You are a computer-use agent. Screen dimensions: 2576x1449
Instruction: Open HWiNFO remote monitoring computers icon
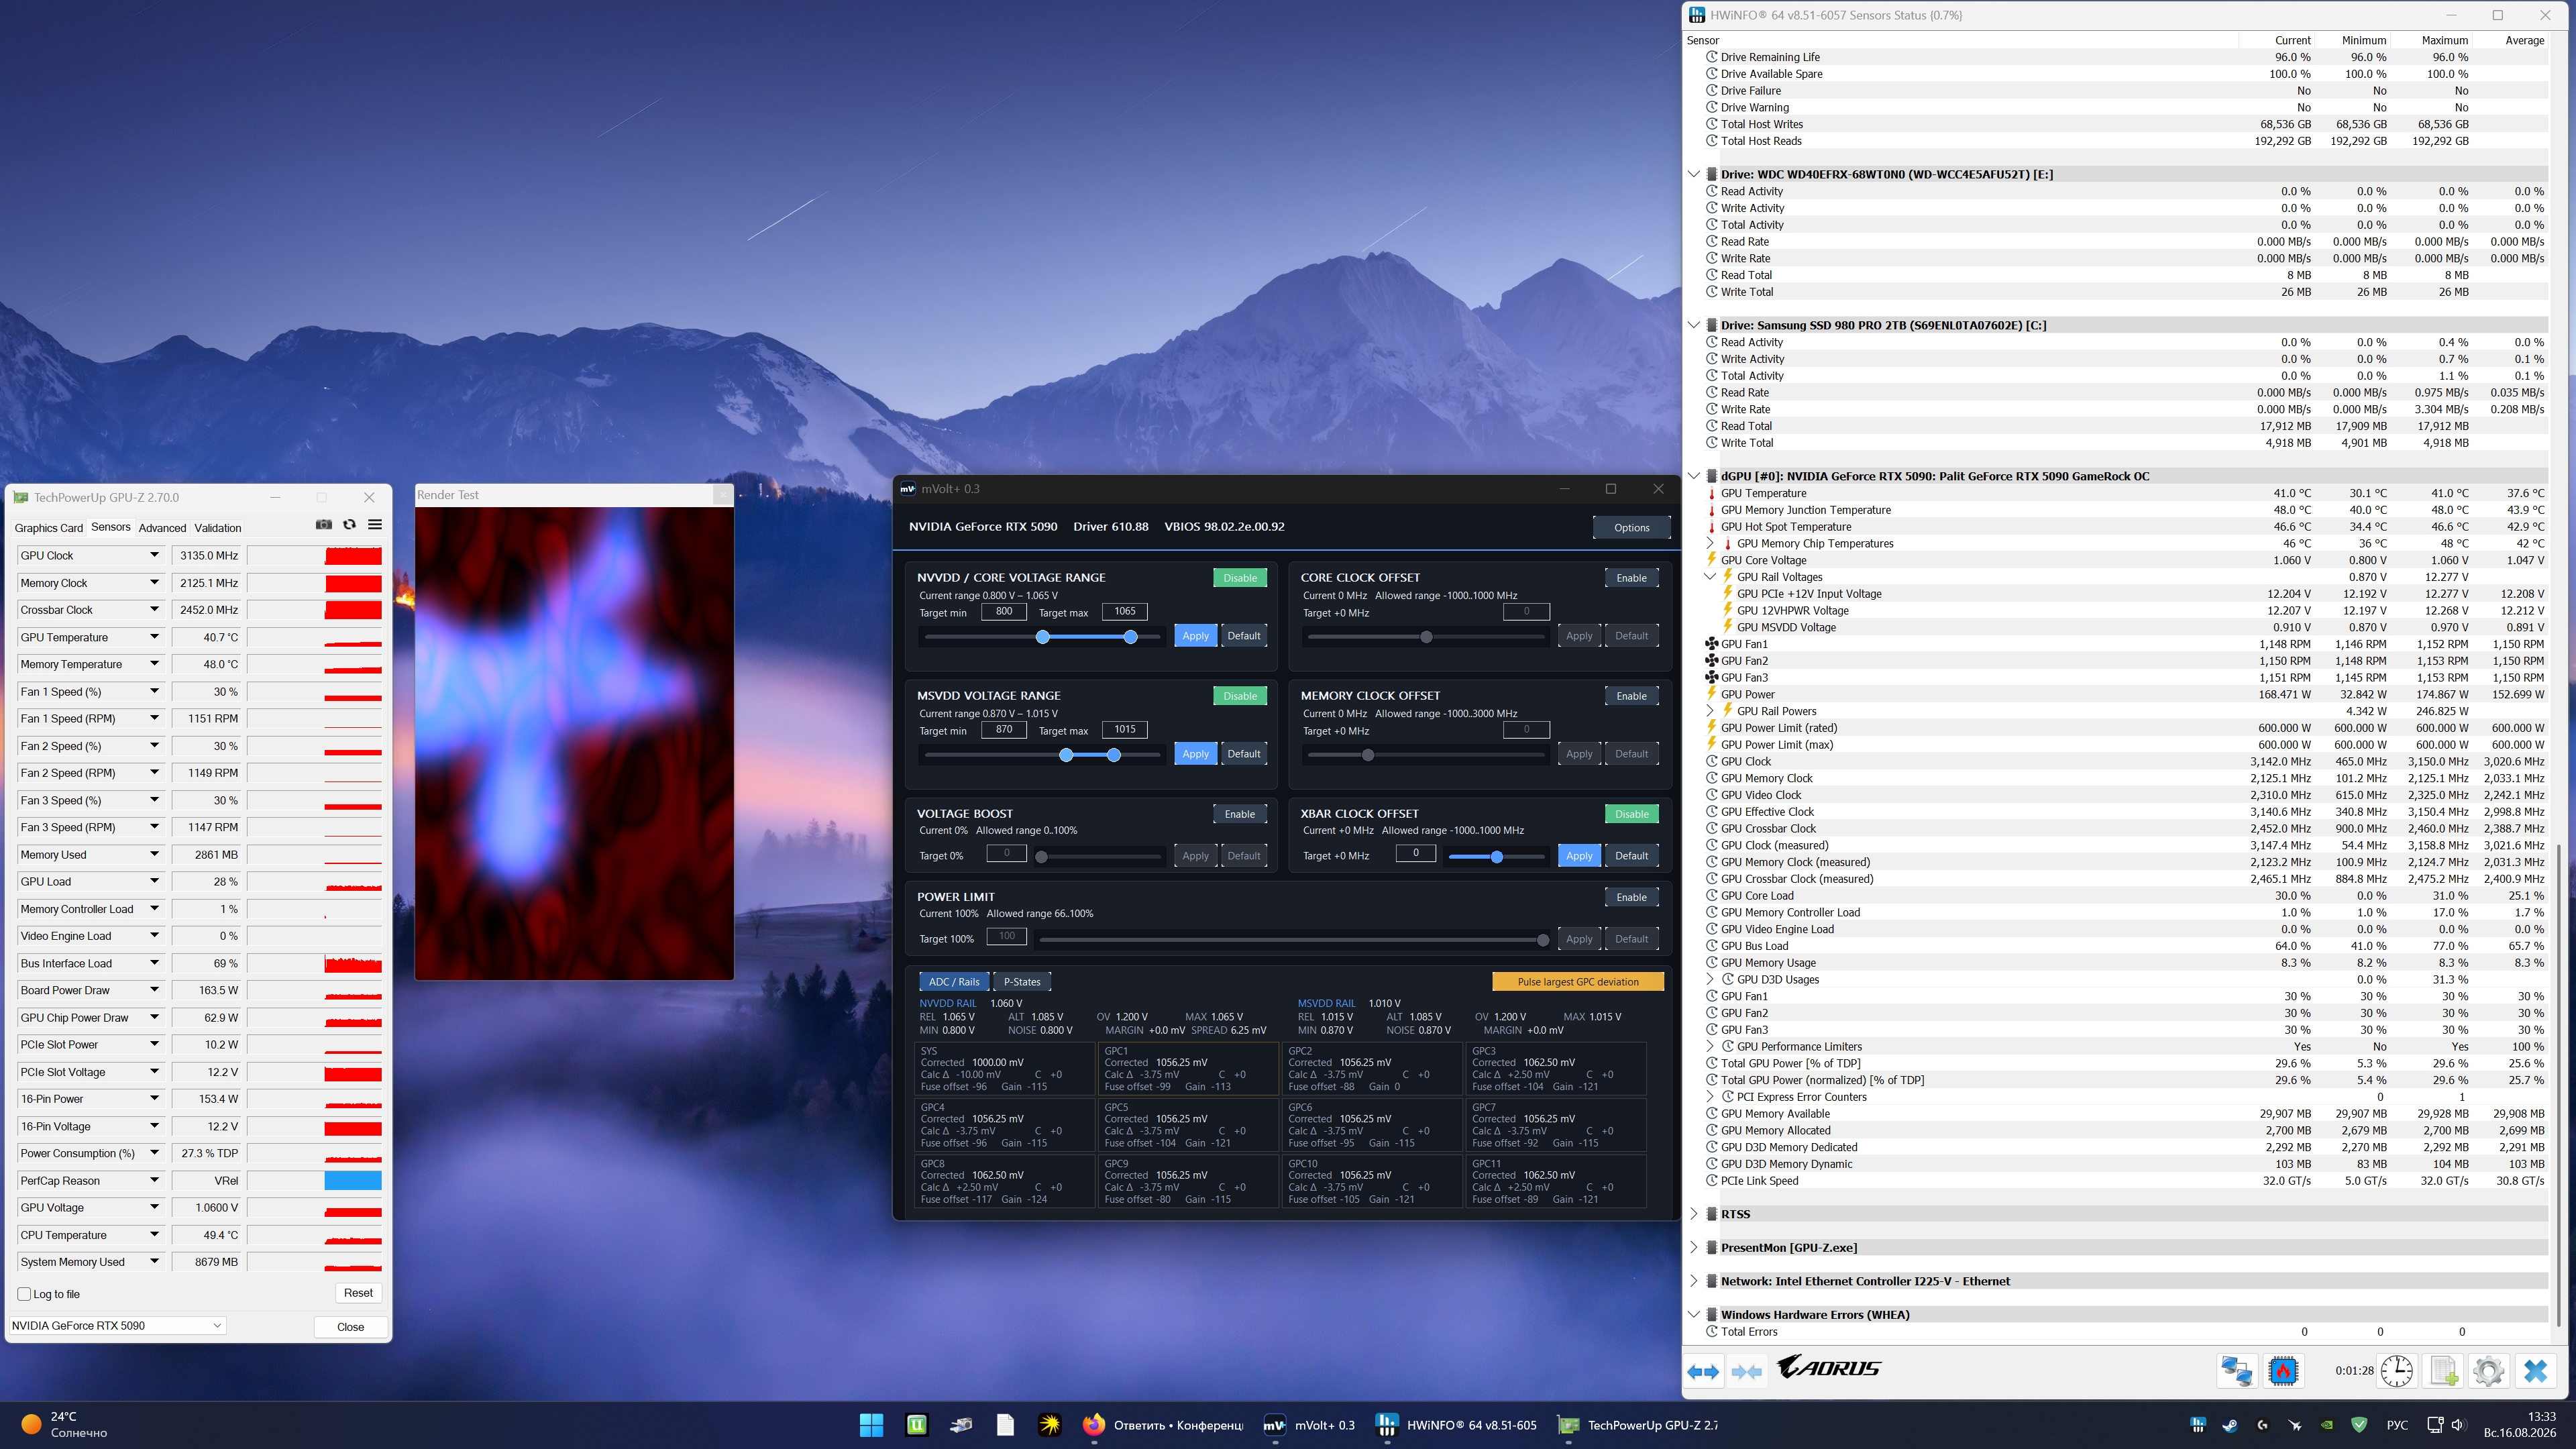[x=2237, y=1370]
